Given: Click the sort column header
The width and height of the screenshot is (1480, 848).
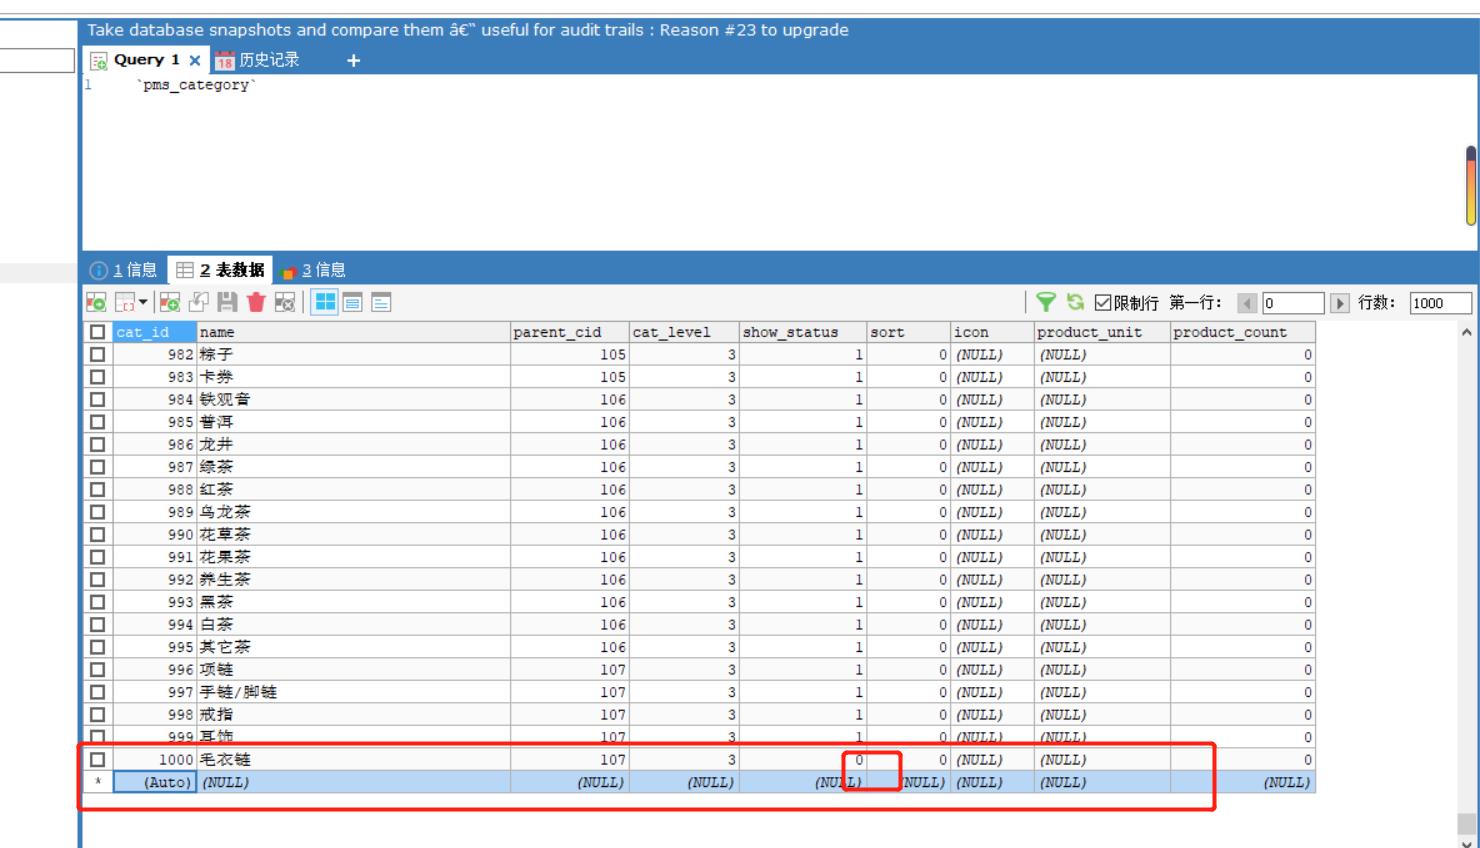Looking at the screenshot, I should click(x=908, y=332).
